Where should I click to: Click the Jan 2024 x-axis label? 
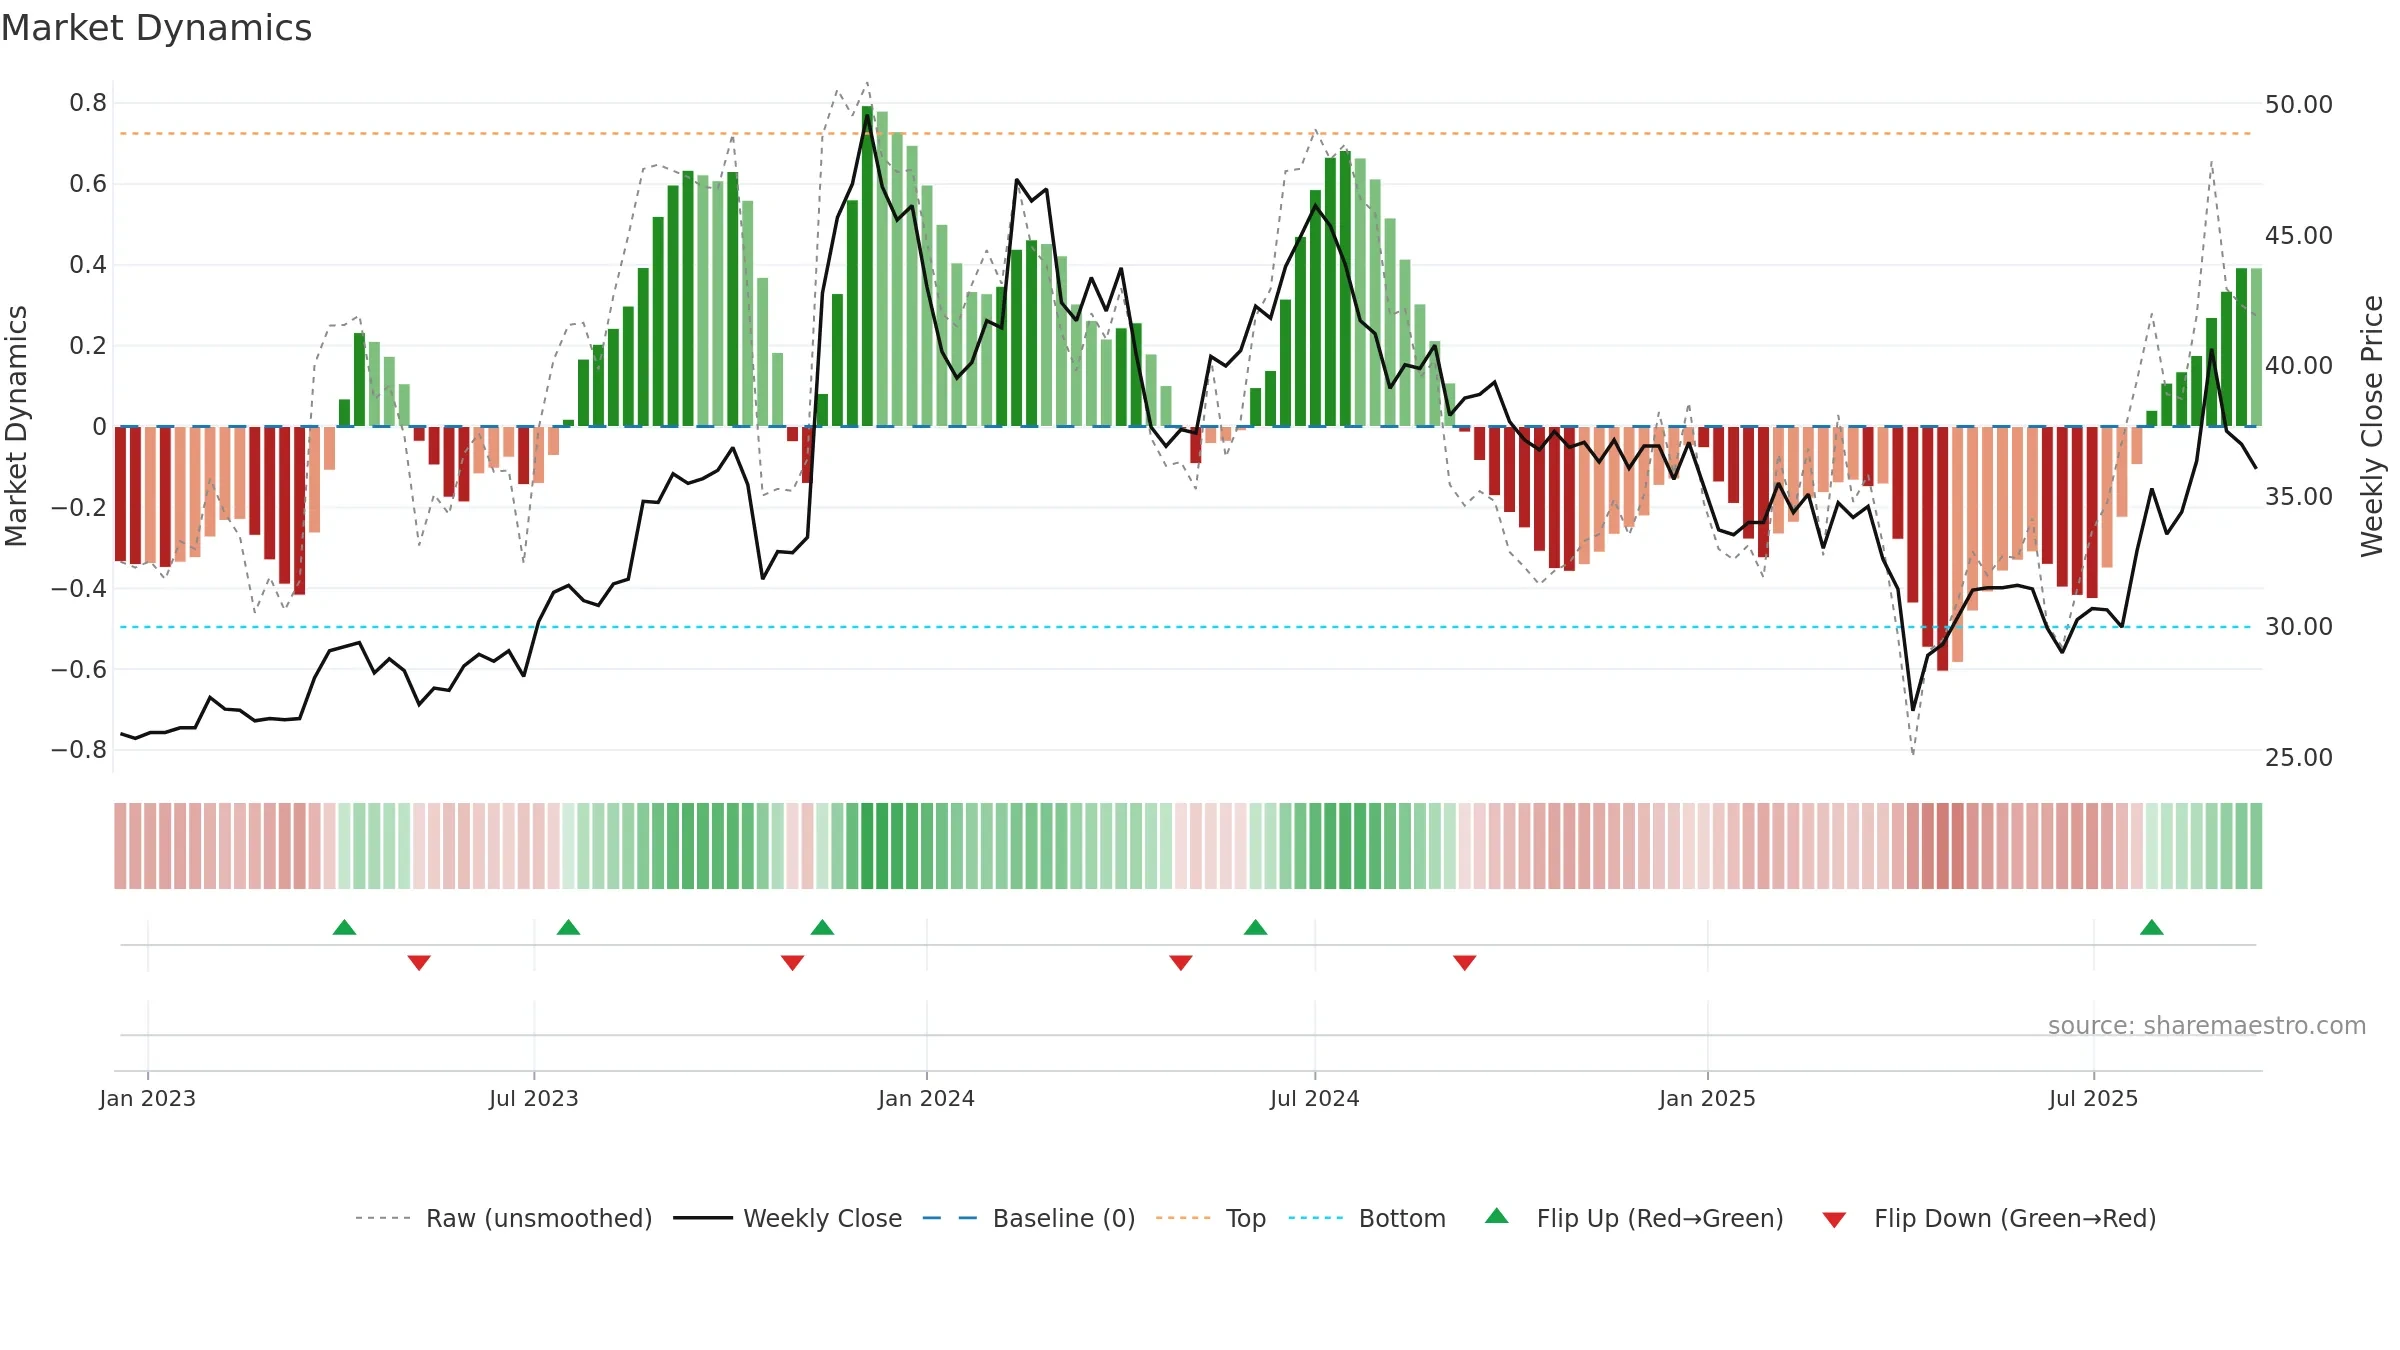[926, 1098]
